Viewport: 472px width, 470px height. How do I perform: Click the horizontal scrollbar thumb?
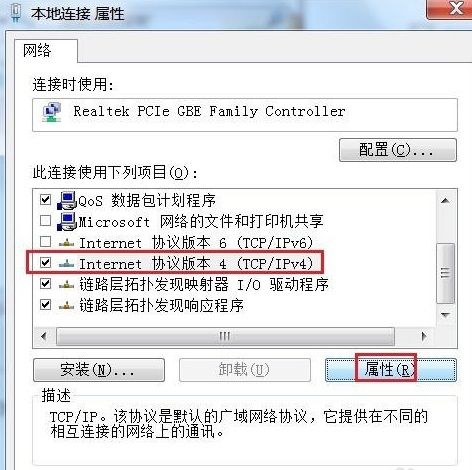[225, 336]
